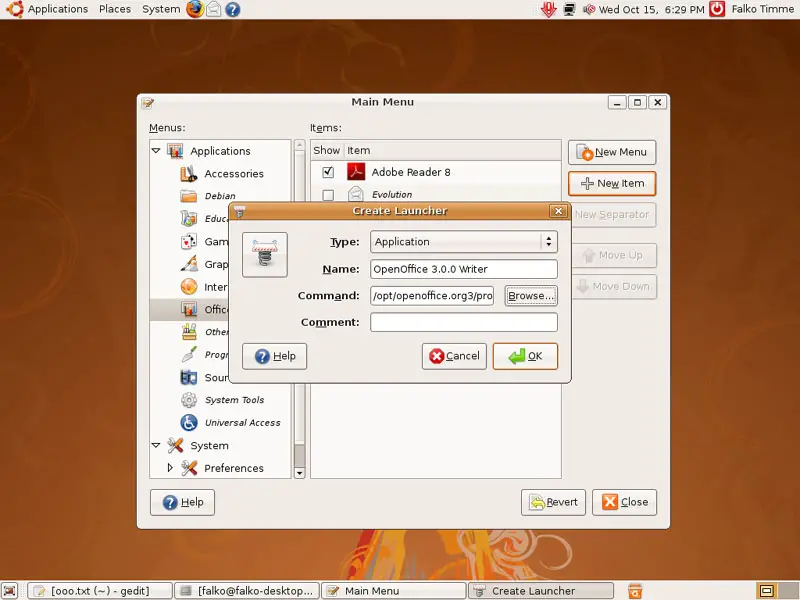Click Close in the Main Menu window

pyautogui.click(x=624, y=502)
